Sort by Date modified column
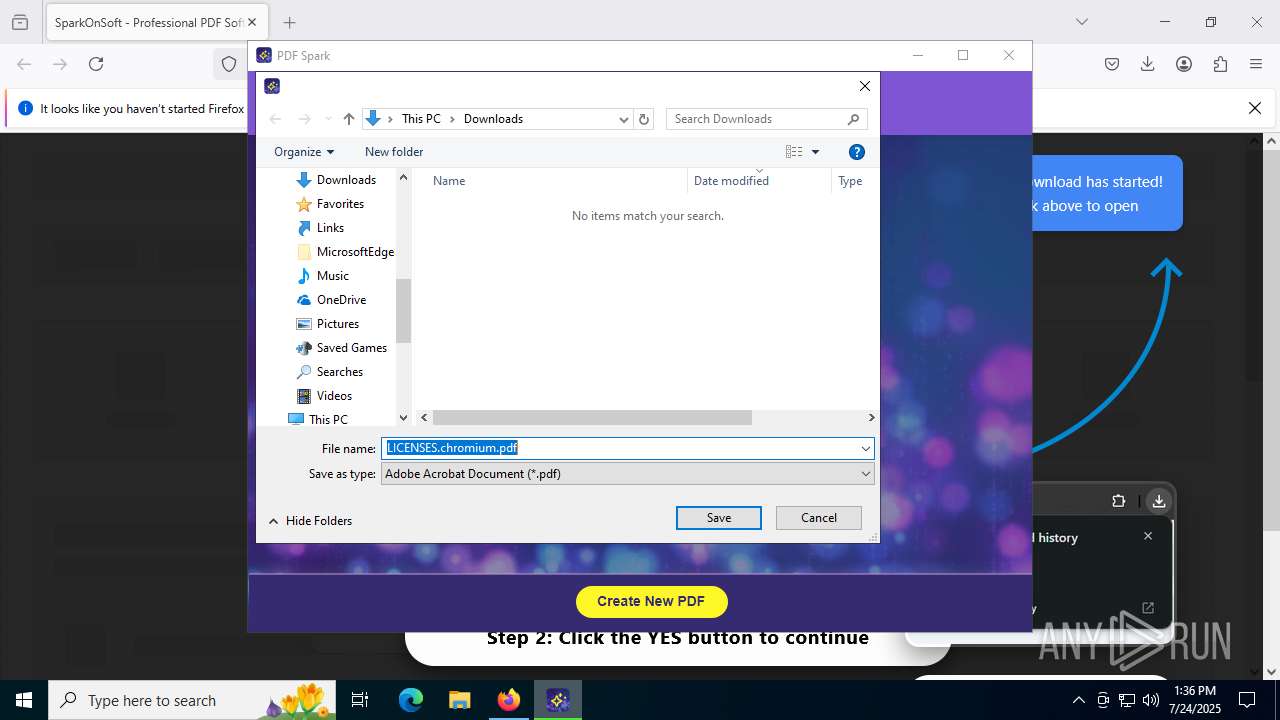 pyautogui.click(x=731, y=181)
